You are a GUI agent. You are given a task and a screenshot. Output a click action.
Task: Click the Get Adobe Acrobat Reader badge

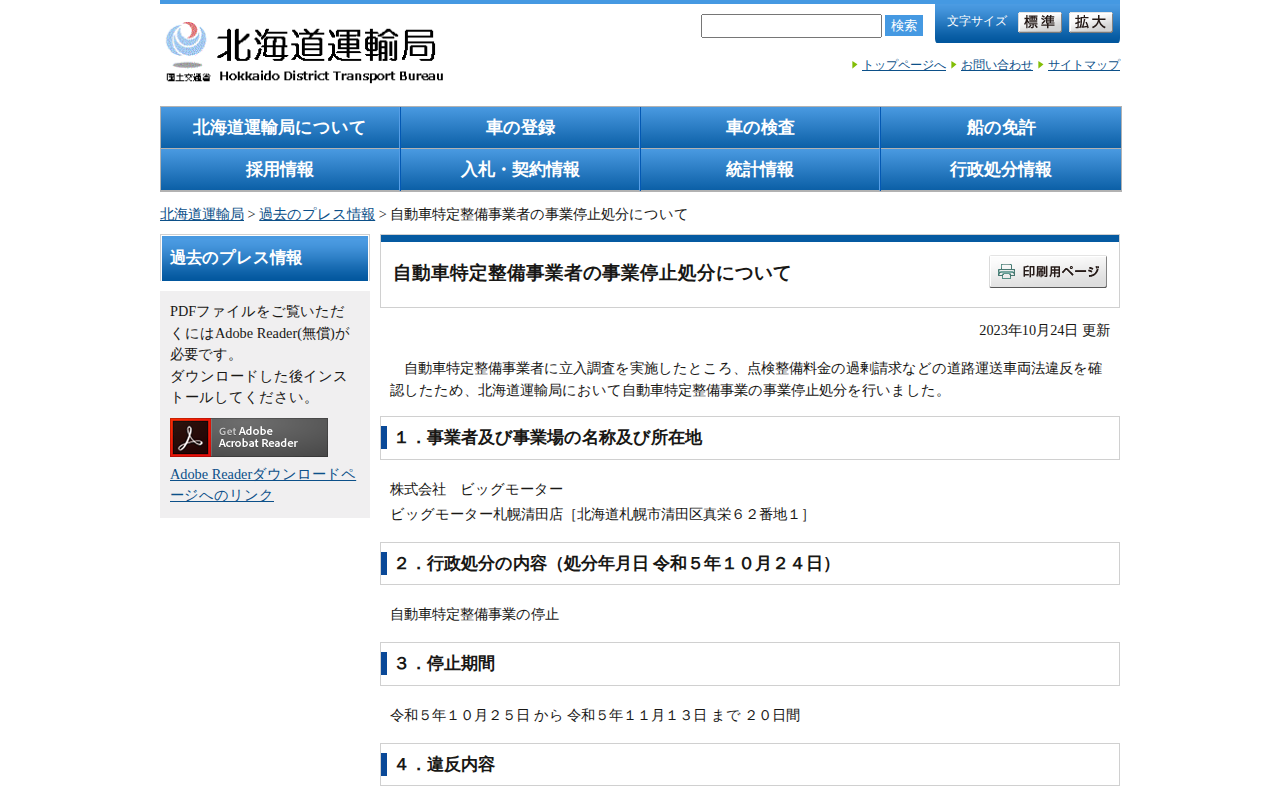(x=249, y=437)
